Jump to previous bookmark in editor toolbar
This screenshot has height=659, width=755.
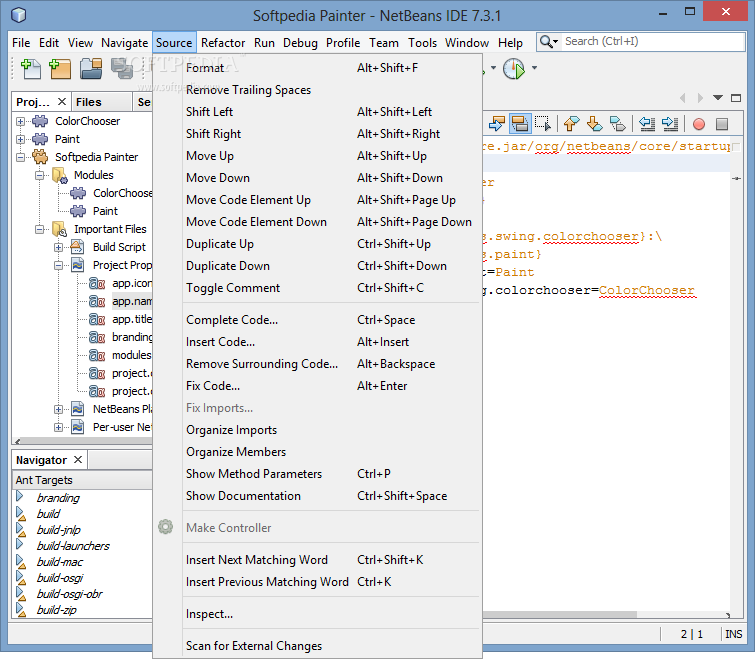pyautogui.click(x=571, y=124)
